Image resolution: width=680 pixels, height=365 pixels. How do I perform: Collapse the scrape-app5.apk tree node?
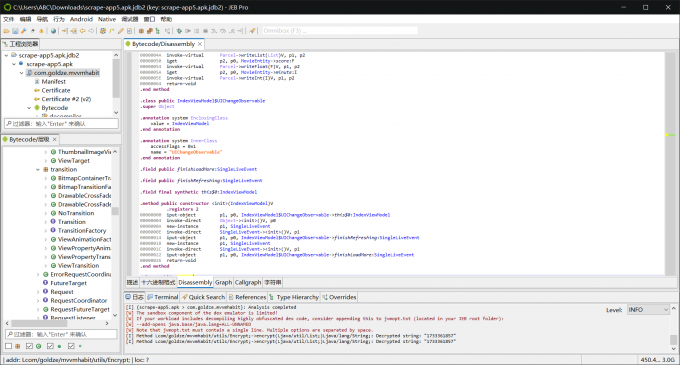(x=14, y=64)
